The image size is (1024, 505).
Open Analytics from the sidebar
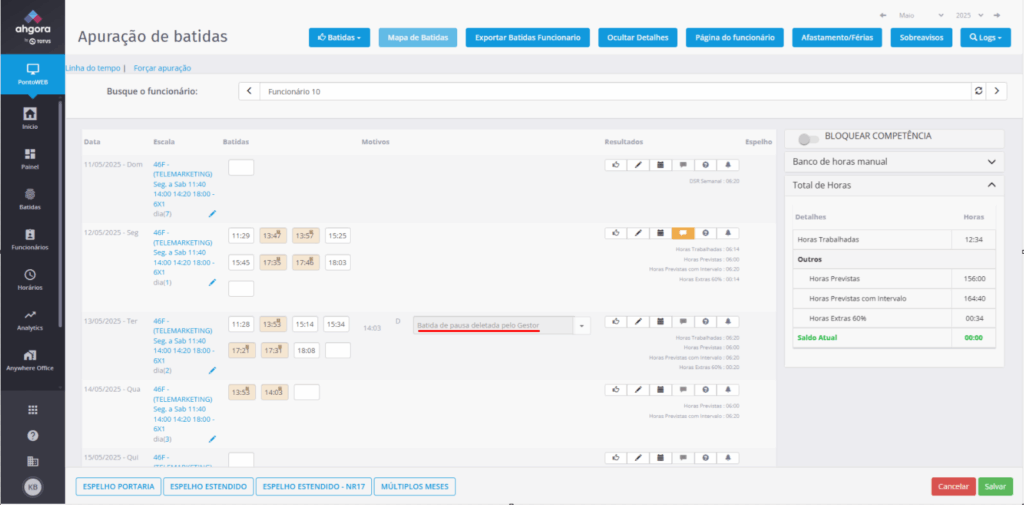tap(30, 319)
